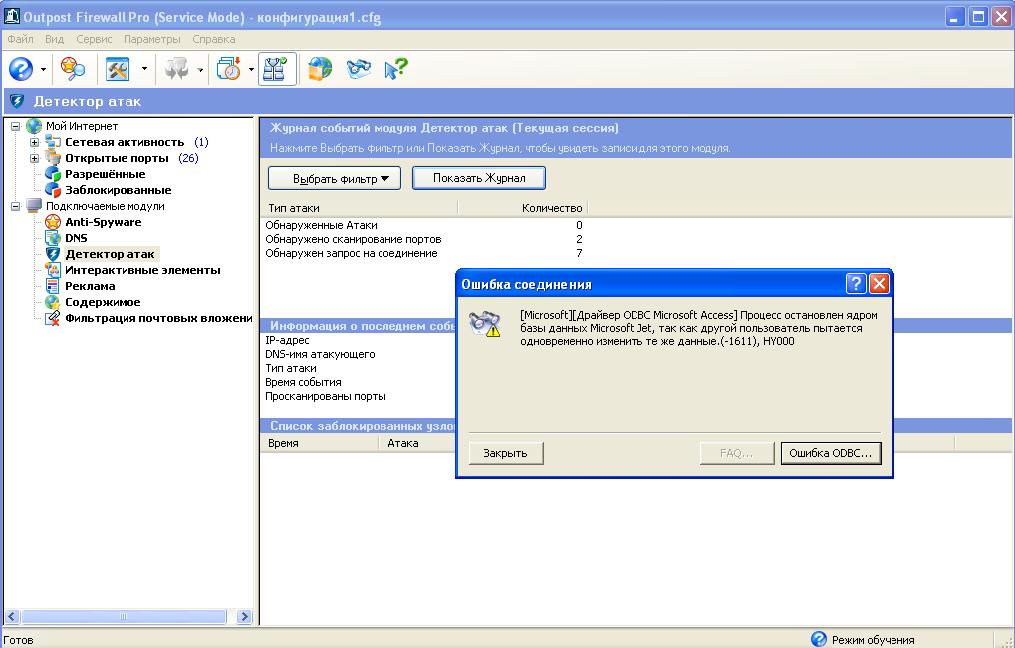The height and width of the screenshot is (648, 1015).
Task: Click the Режим обучения status bar icon
Action: [819, 639]
